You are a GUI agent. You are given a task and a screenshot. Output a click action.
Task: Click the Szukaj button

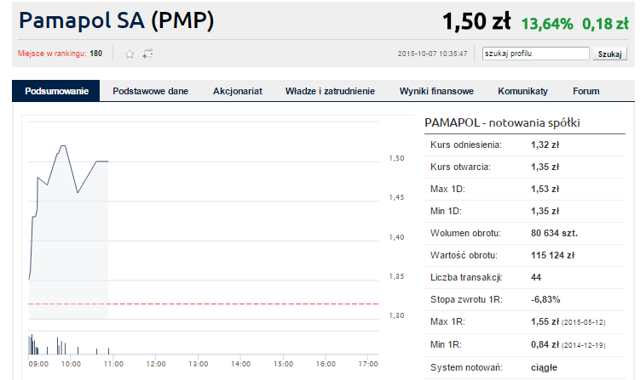[609, 54]
